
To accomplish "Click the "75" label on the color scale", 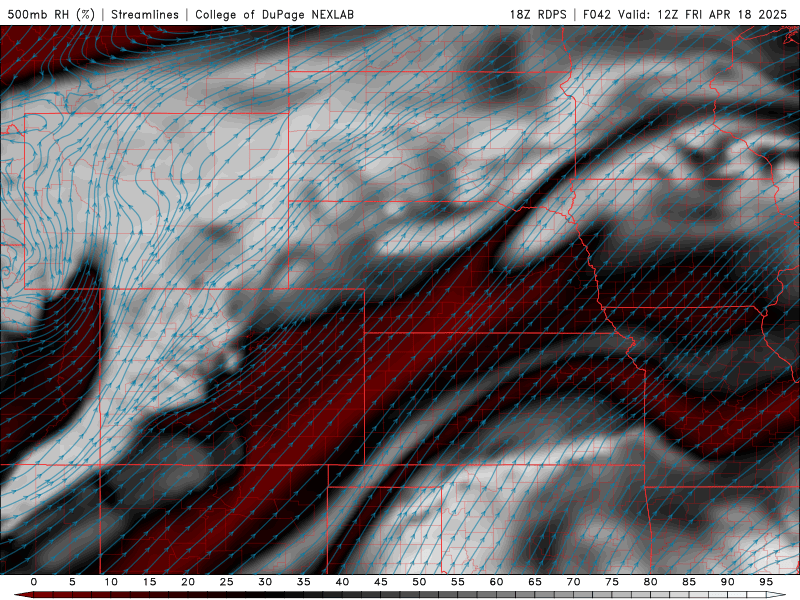I will point(612,582).
